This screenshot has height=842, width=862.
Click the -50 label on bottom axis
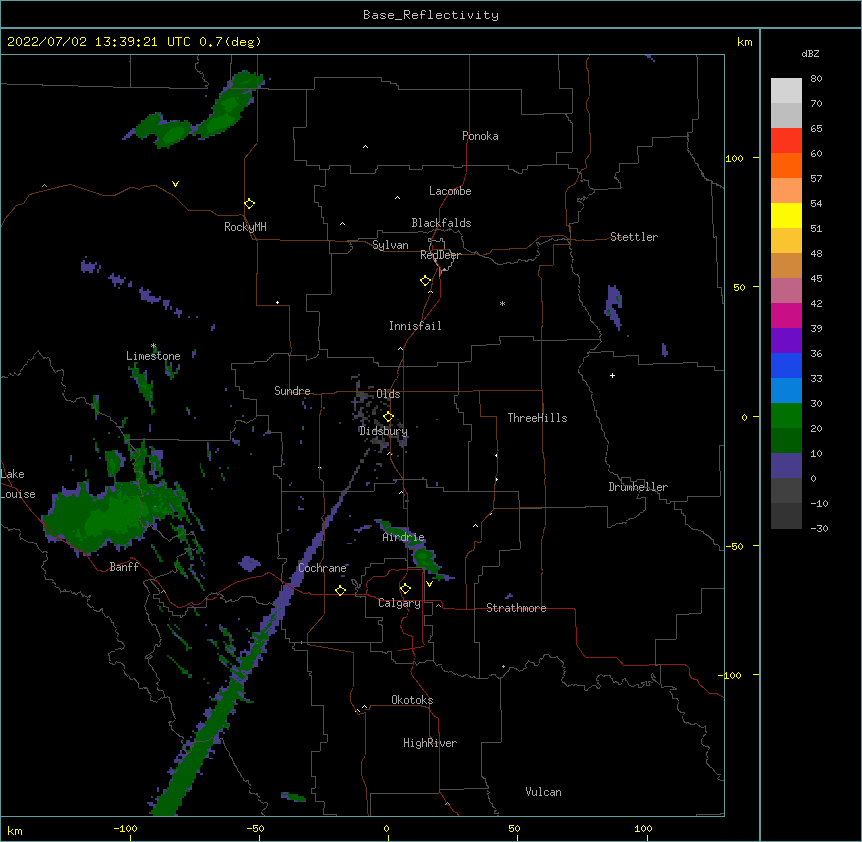click(x=256, y=828)
